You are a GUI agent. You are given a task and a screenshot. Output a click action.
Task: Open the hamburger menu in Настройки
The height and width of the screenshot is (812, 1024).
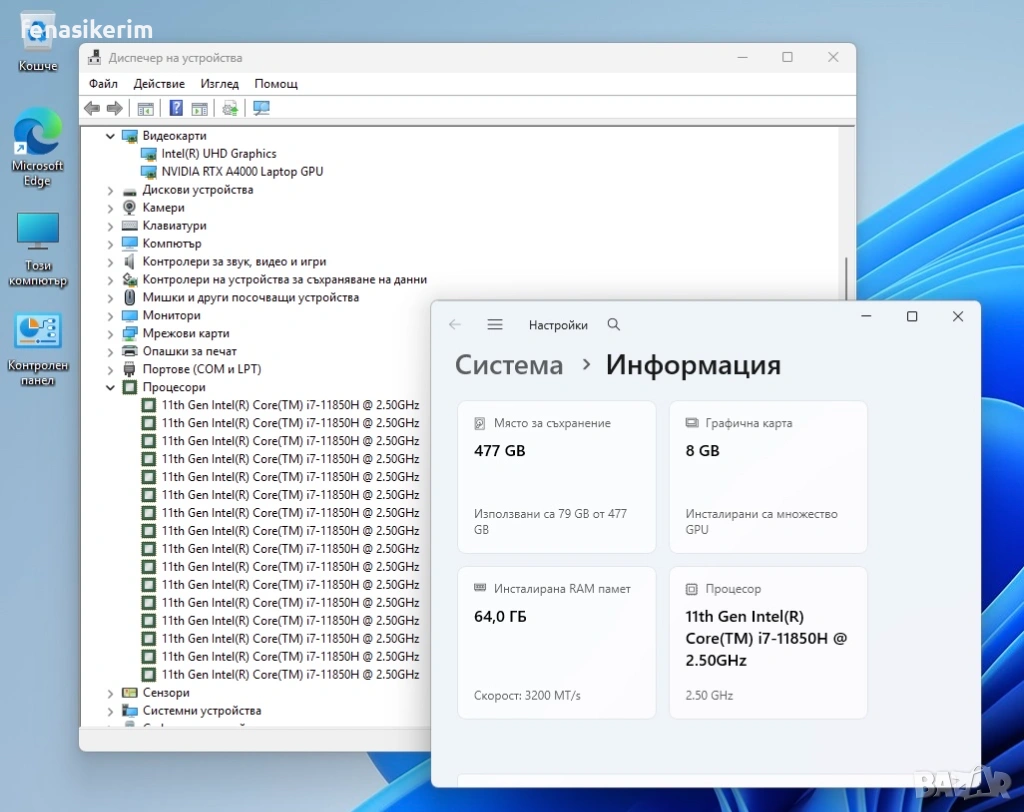click(x=495, y=325)
